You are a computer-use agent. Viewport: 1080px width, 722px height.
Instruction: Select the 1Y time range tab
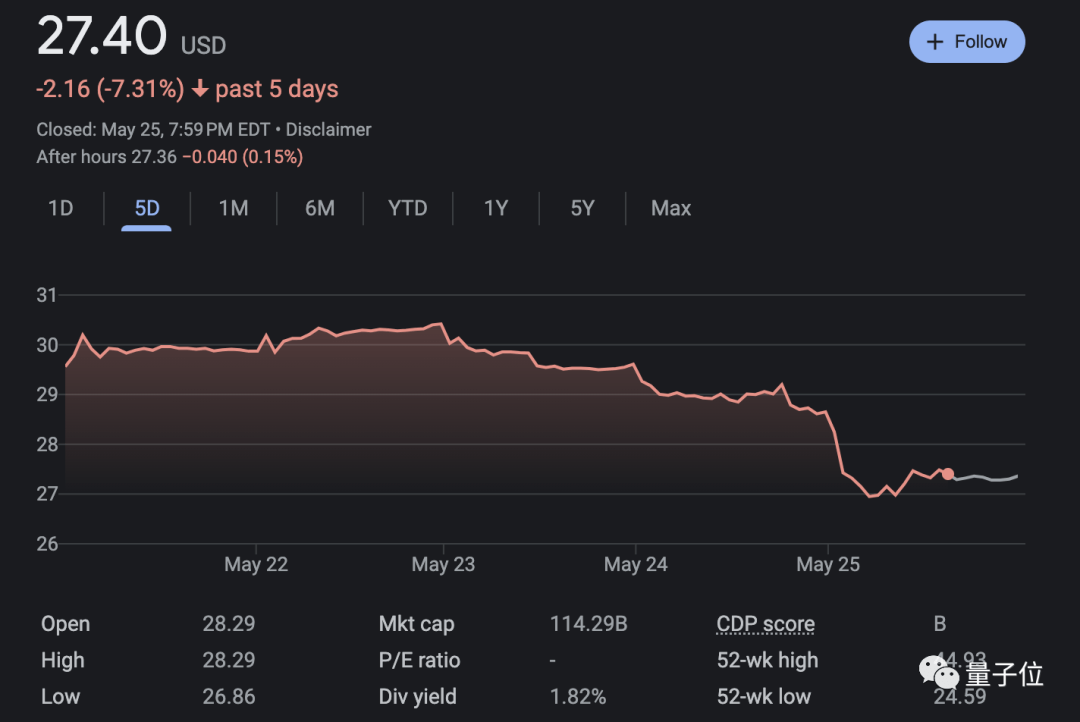[496, 208]
